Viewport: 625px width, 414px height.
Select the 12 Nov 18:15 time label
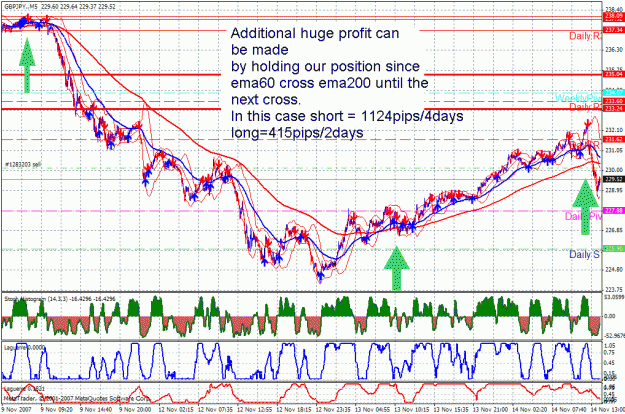[293, 410]
